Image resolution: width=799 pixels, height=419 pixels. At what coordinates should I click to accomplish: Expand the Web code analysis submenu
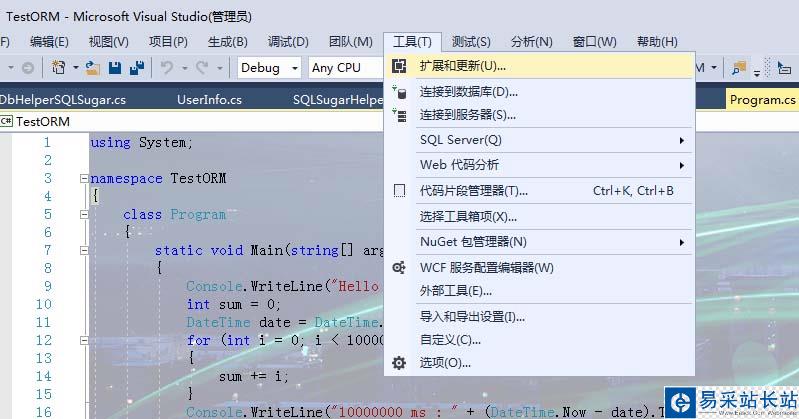(x=682, y=165)
